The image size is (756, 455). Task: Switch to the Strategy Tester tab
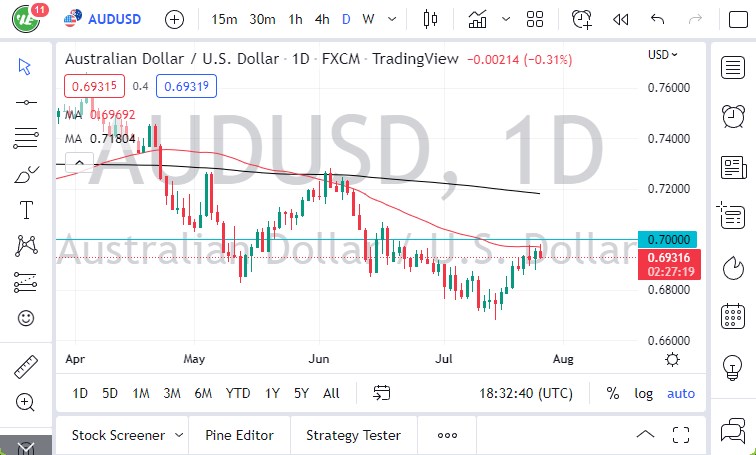point(353,435)
